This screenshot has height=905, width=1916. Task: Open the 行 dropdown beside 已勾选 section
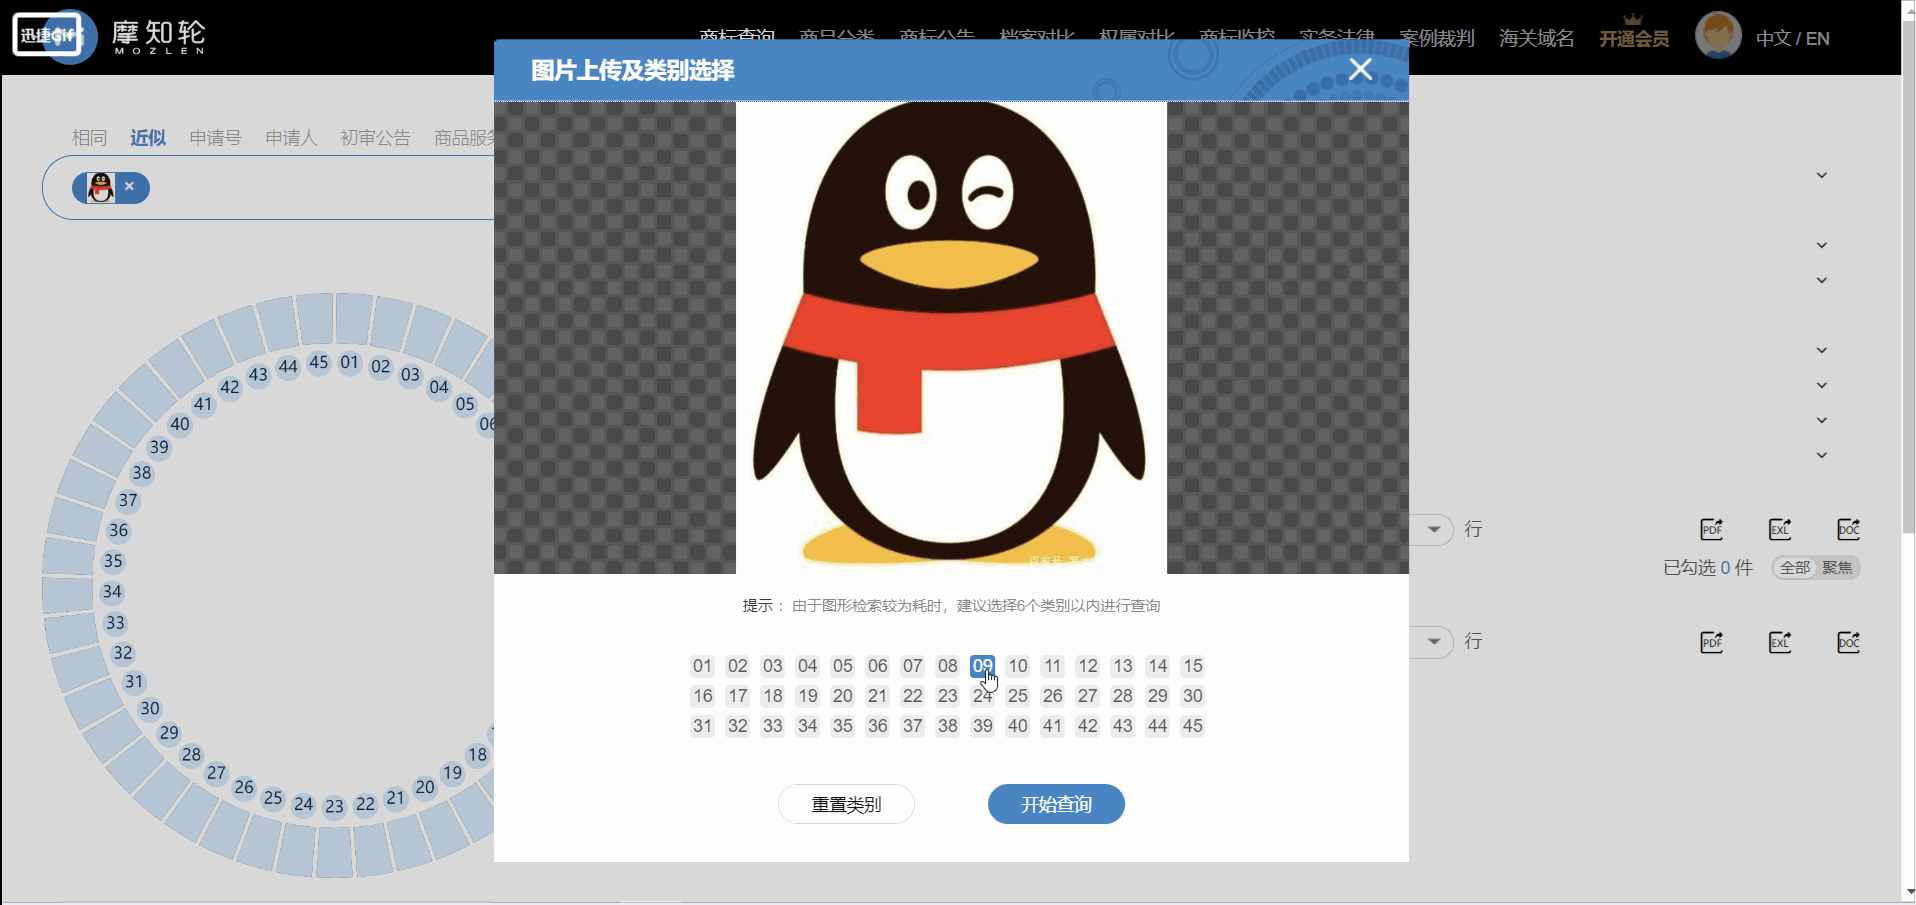pos(1433,529)
